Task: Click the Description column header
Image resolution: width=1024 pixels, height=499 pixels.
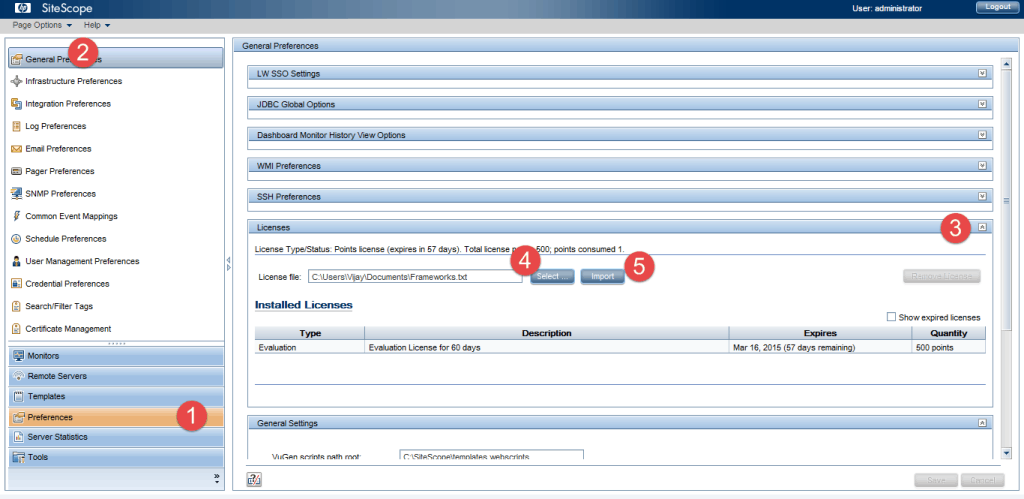Action: pyautogui.click(x=547, y=333)
